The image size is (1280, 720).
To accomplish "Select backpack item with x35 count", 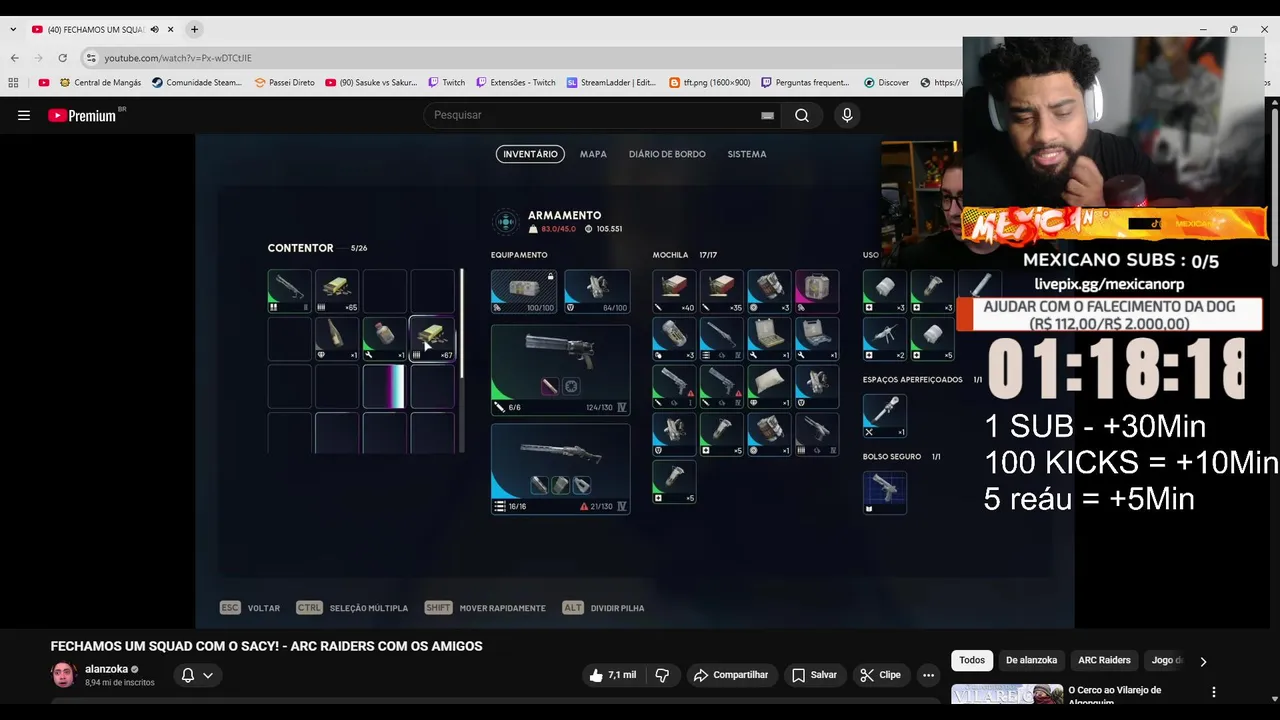I will [722, 291].
